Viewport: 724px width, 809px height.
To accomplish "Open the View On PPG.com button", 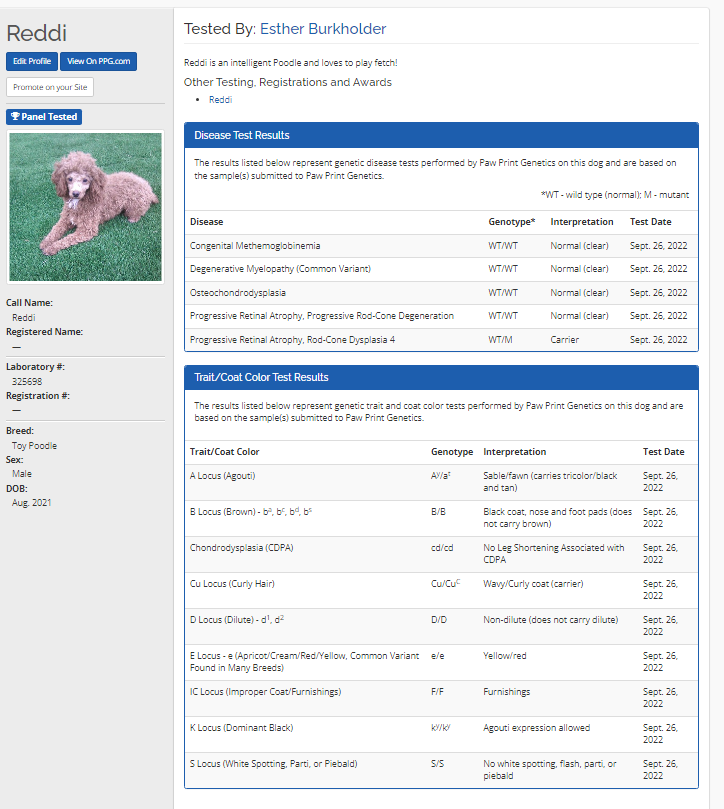I will pos(98,61).
